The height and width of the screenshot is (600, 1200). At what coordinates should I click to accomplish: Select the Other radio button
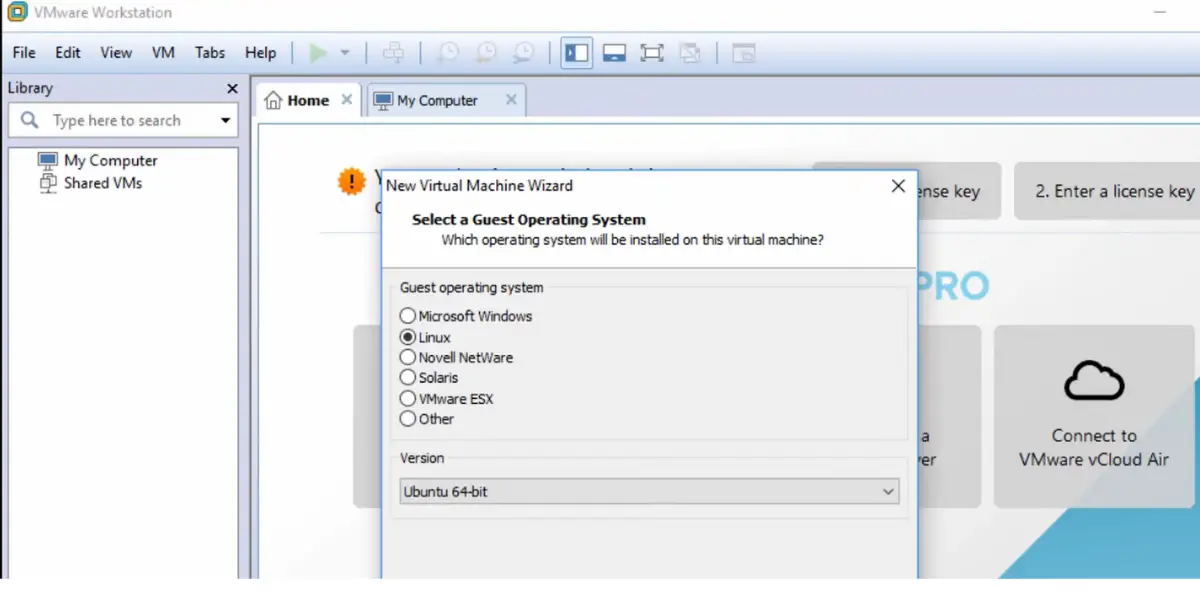(x=408, y=419)
